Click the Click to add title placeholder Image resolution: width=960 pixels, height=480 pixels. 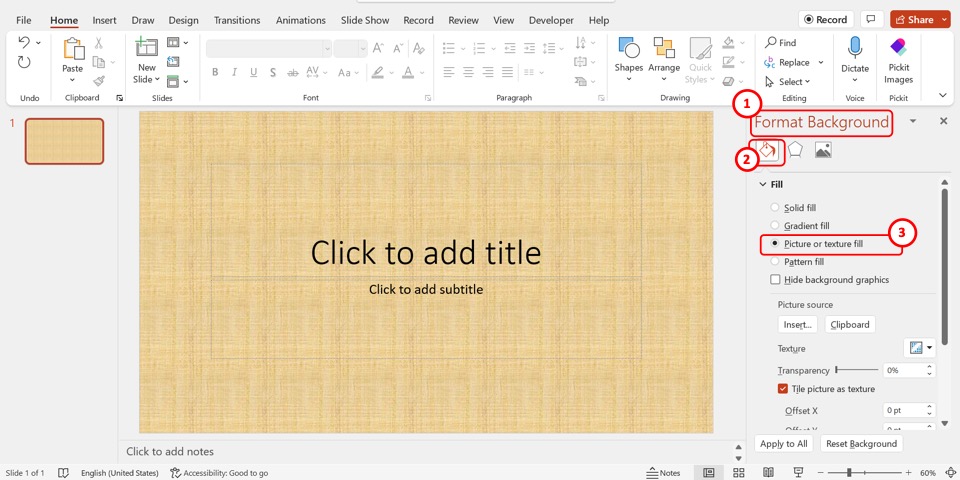[426, 252]
